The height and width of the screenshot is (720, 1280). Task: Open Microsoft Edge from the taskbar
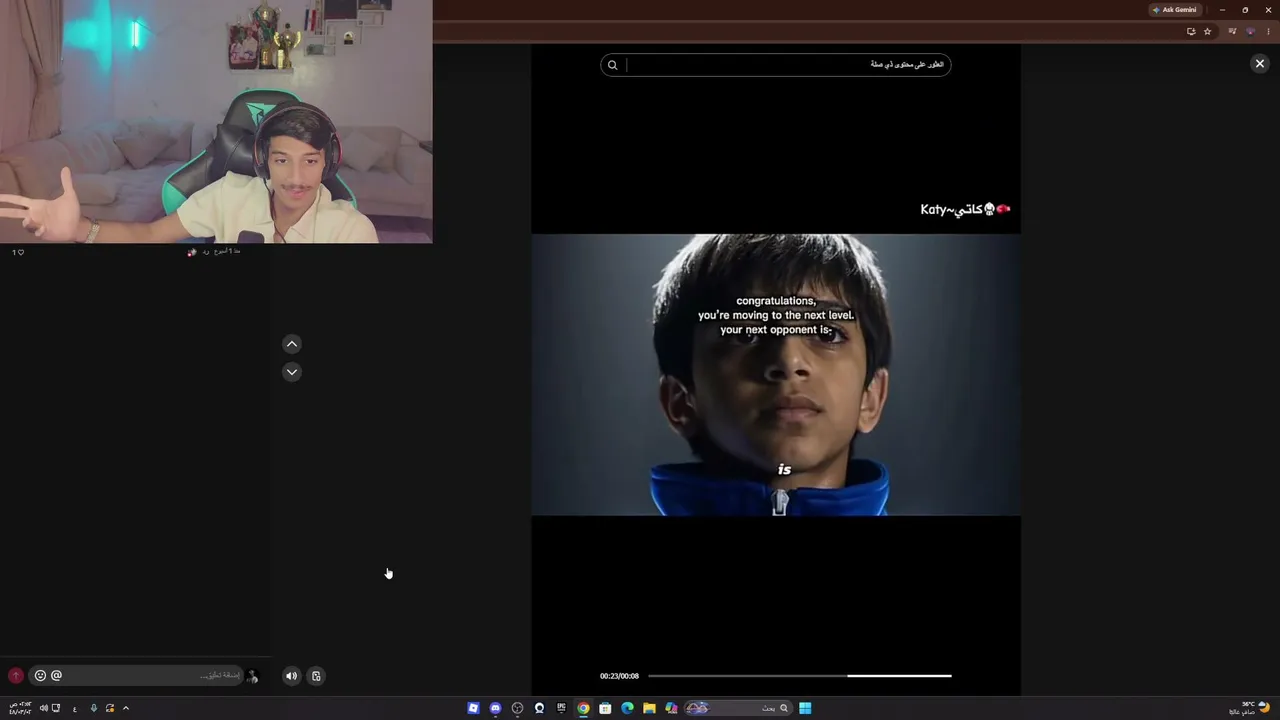coord(627,708)
